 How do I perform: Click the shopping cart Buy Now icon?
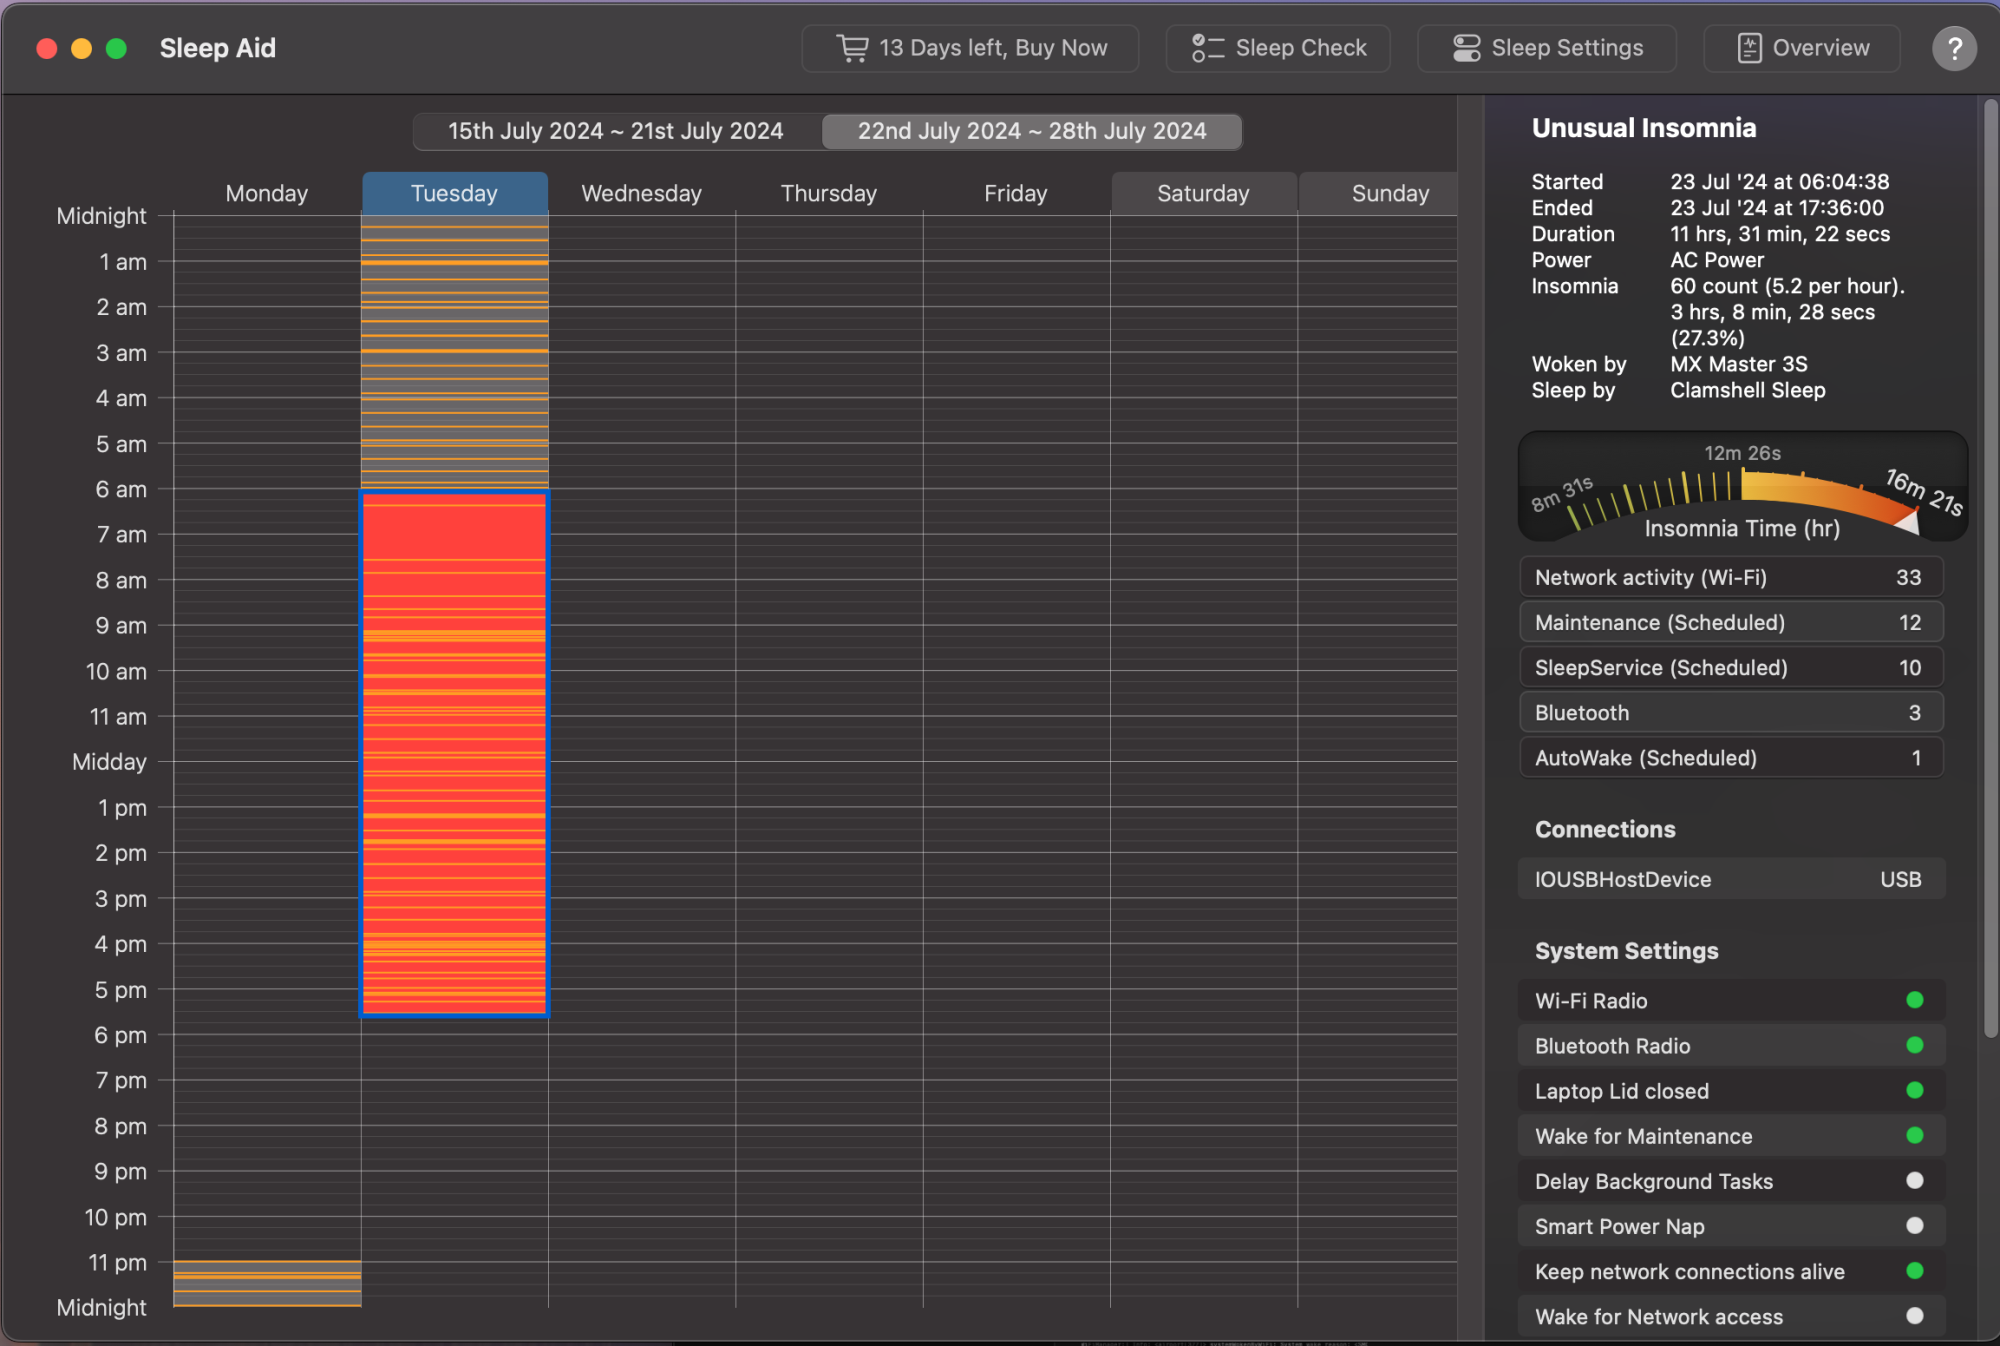pyautogui.click(x=852, y=48)
